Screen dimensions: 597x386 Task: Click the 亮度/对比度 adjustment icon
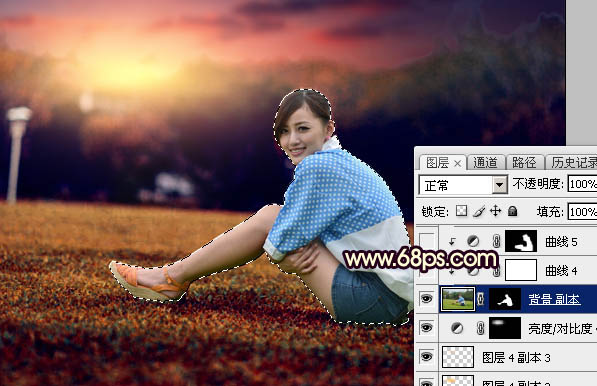[456, 328]
